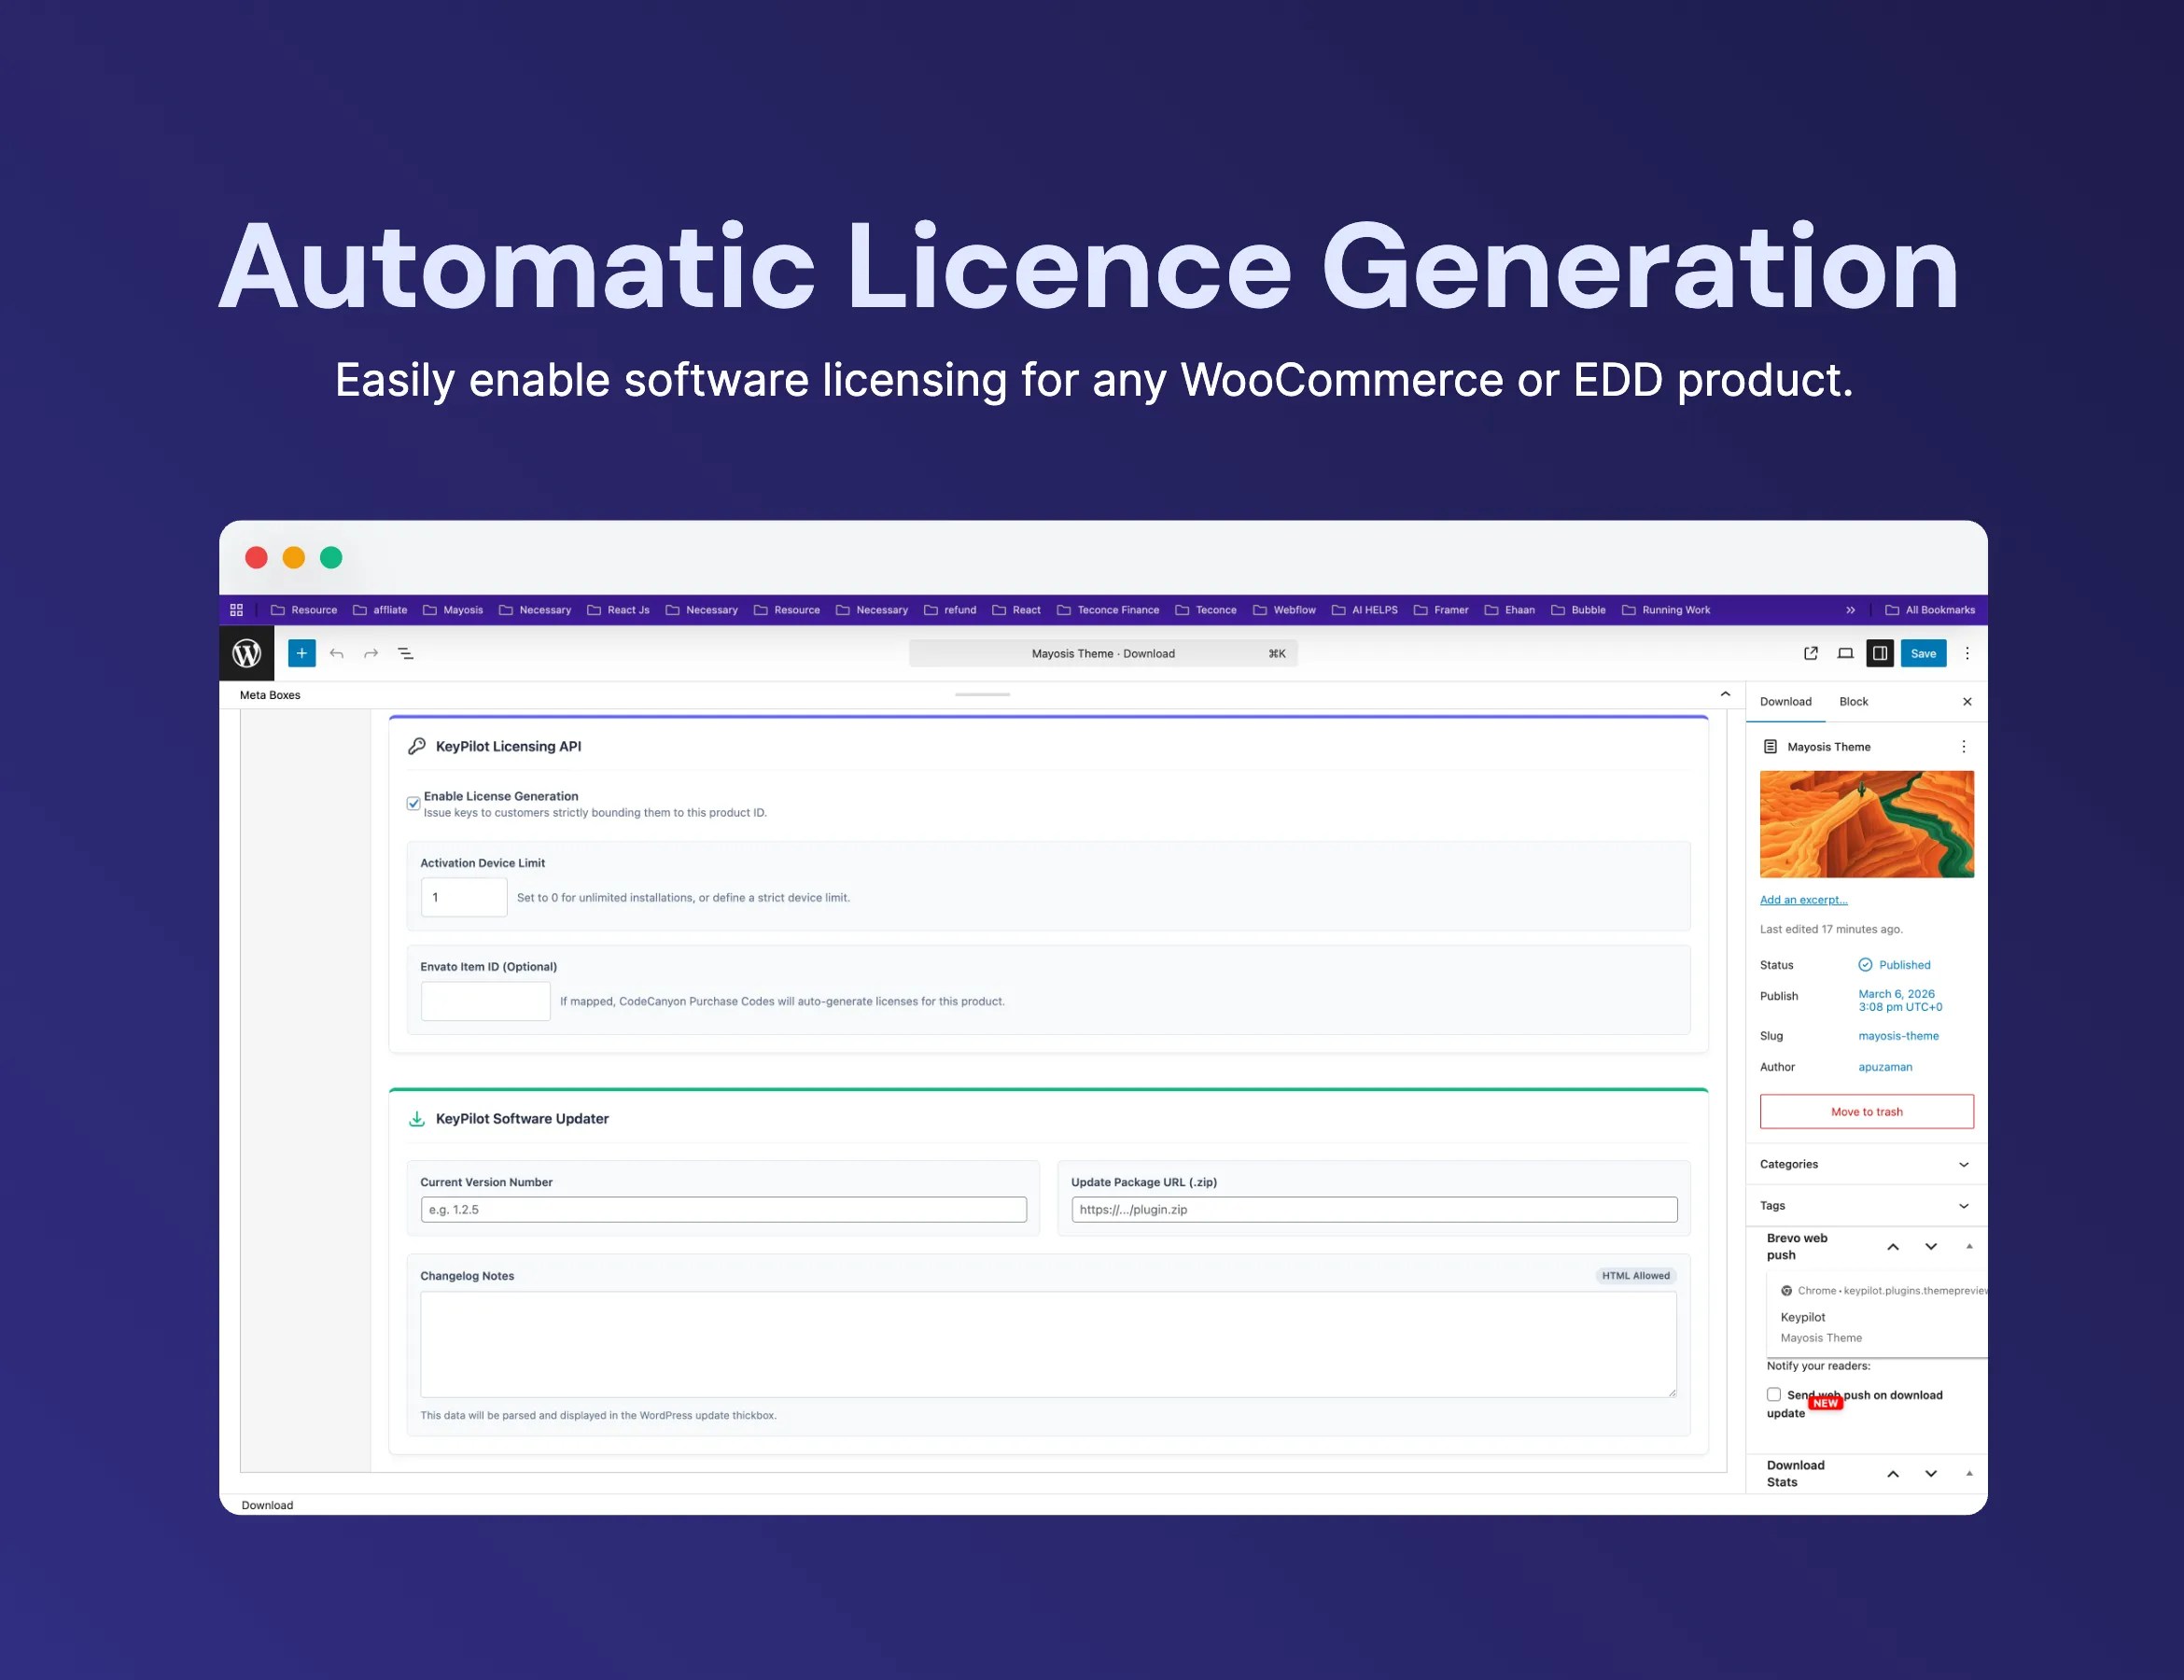Click the undo arrow icon
The height and width of the screenshot is (1680, 2184).
(x=337, y=653)
